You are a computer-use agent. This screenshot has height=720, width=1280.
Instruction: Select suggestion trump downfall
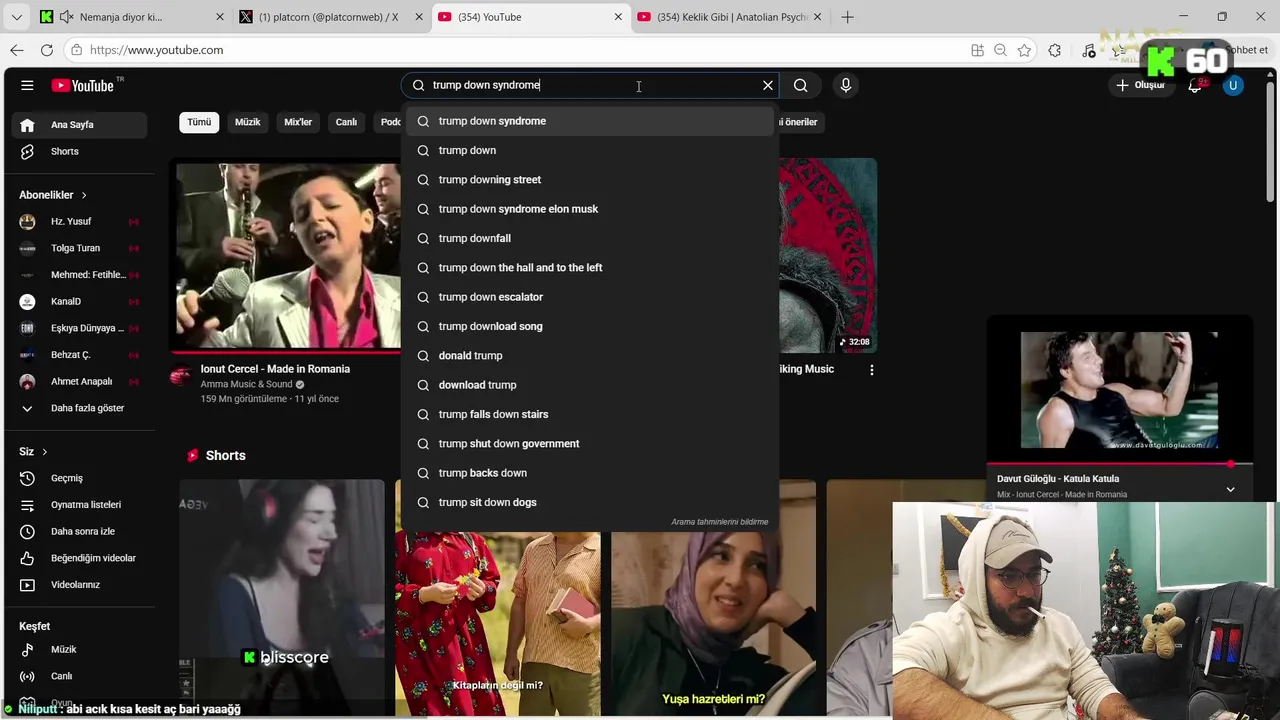(590, 238)
